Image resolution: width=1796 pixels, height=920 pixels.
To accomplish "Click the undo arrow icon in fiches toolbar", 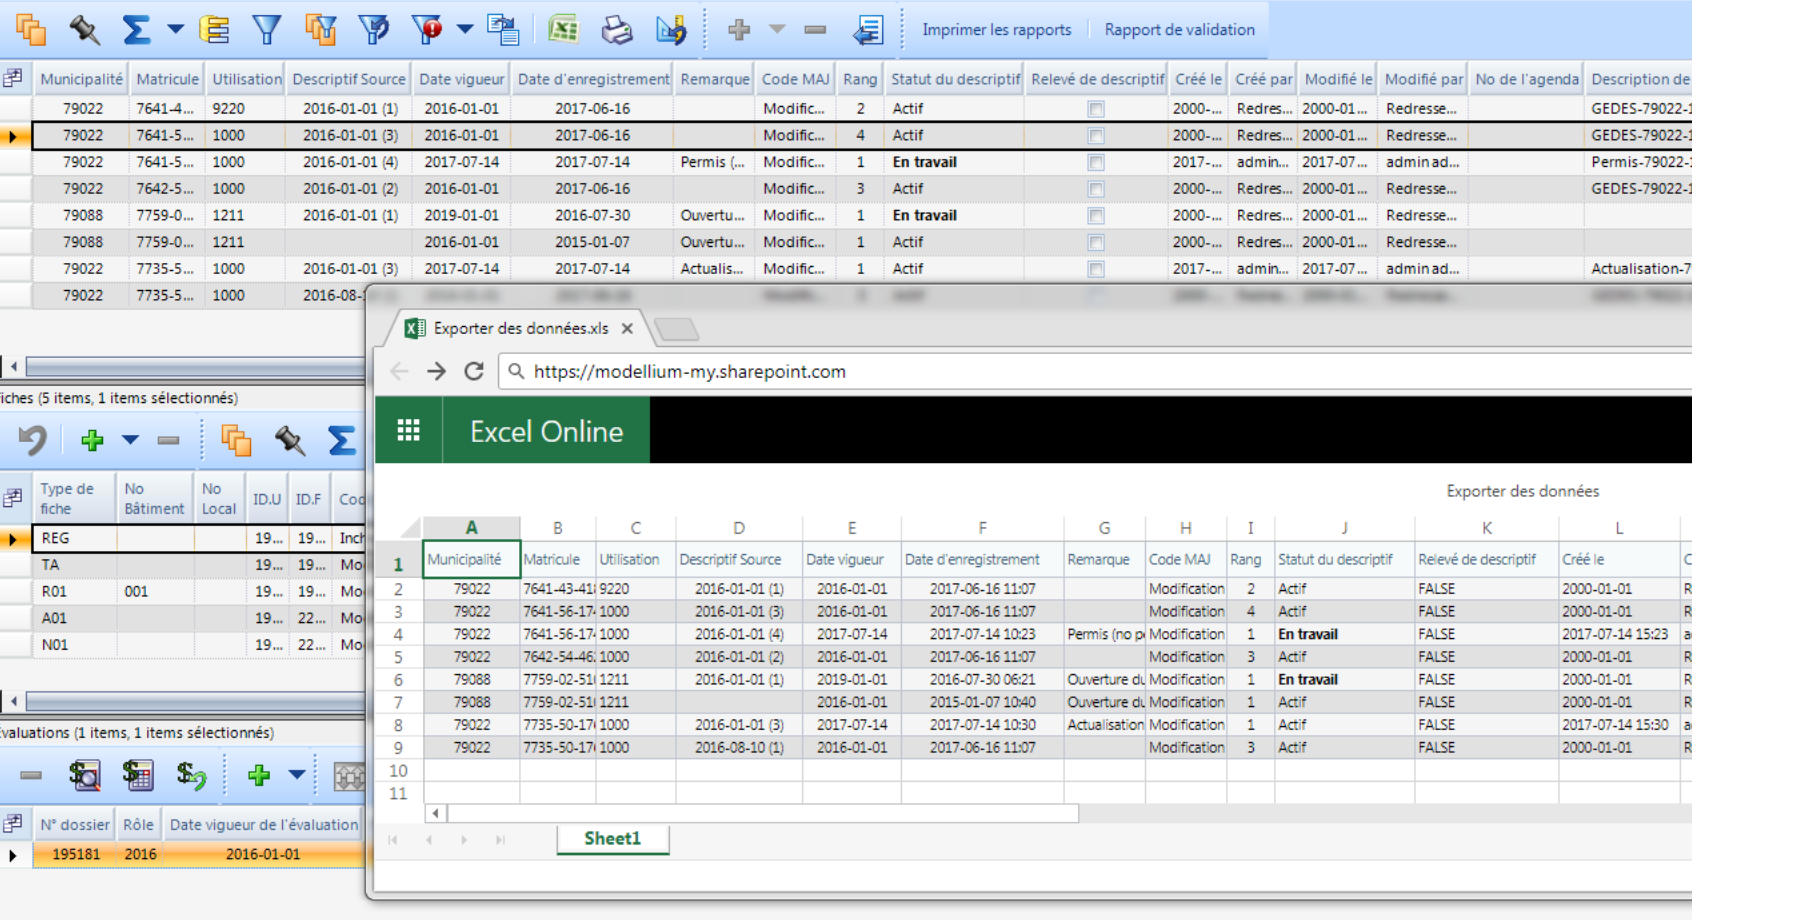I will [x=32, y=440].
